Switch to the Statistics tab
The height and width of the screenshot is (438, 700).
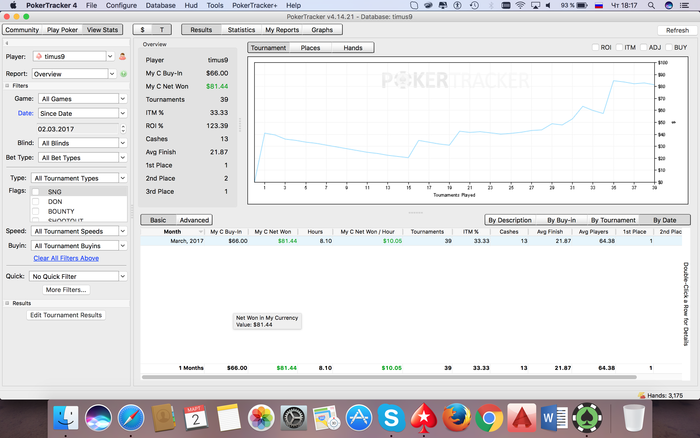[x=241, y=29]
